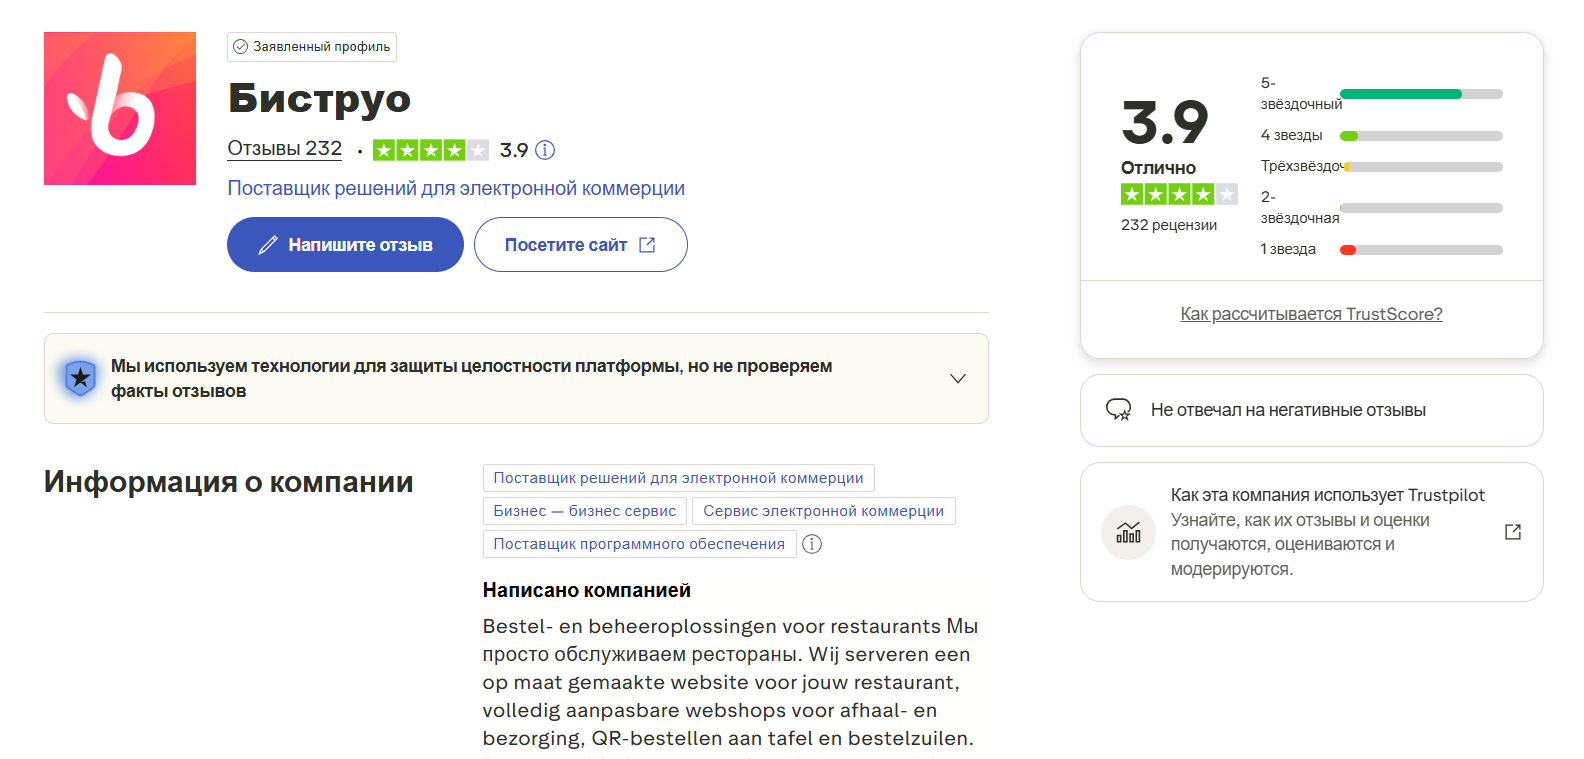Click the green star rating under company name
Screen dimensions: 1584x759
coord(430,150)
